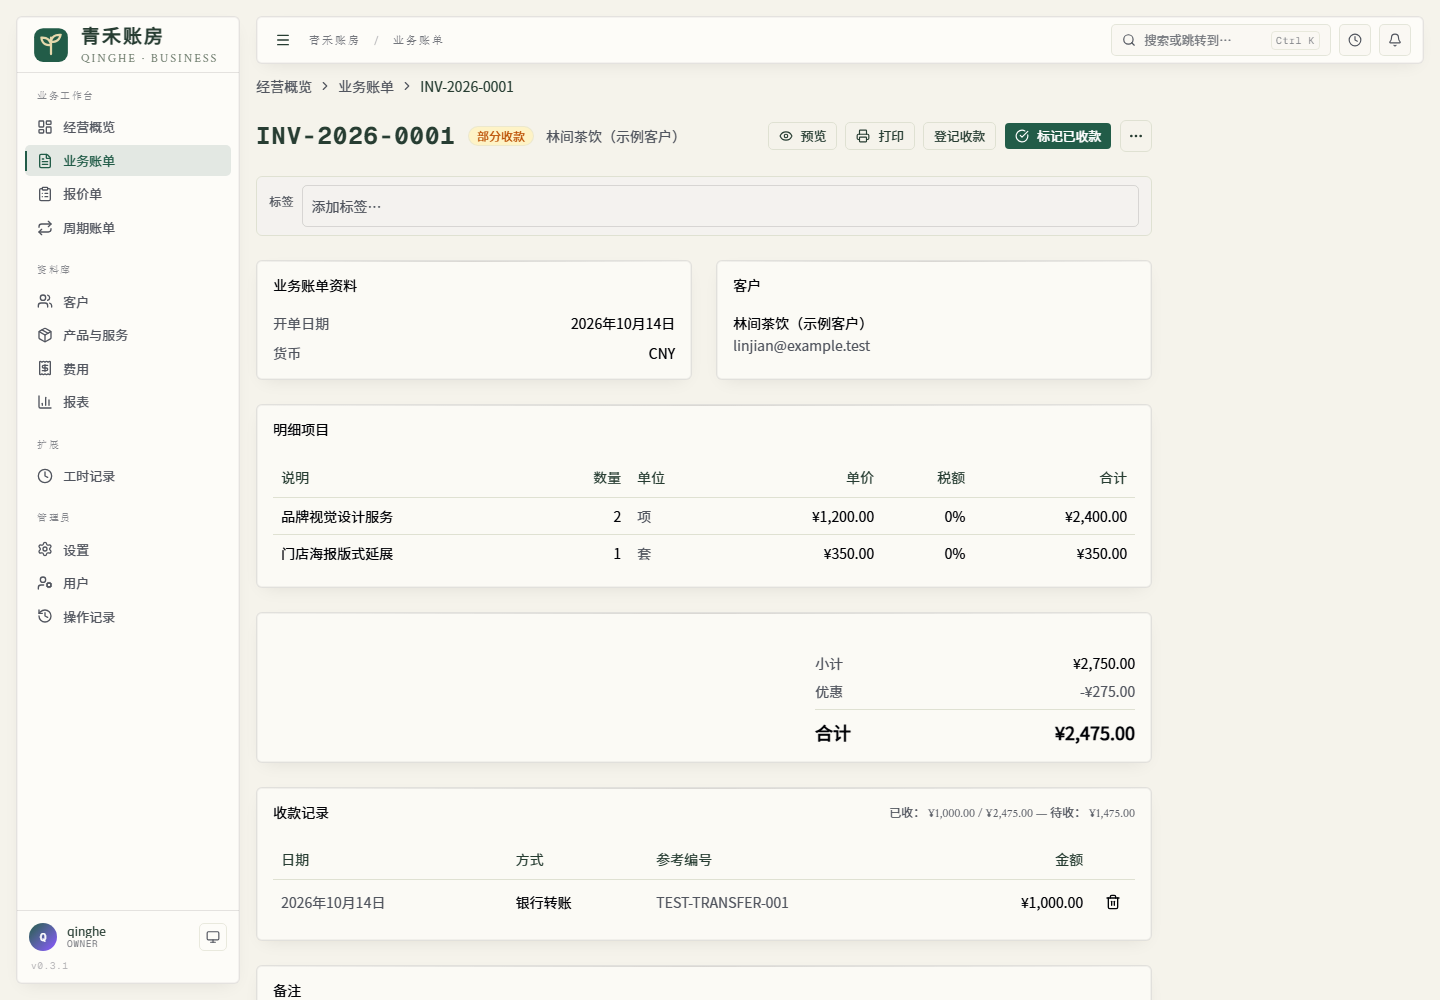
Task: Open 周期账单 in the sidebar
Action: pos(128,228)
